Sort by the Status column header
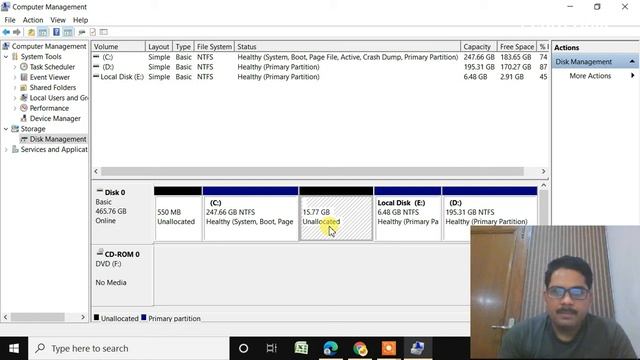 tap(348, 47)
